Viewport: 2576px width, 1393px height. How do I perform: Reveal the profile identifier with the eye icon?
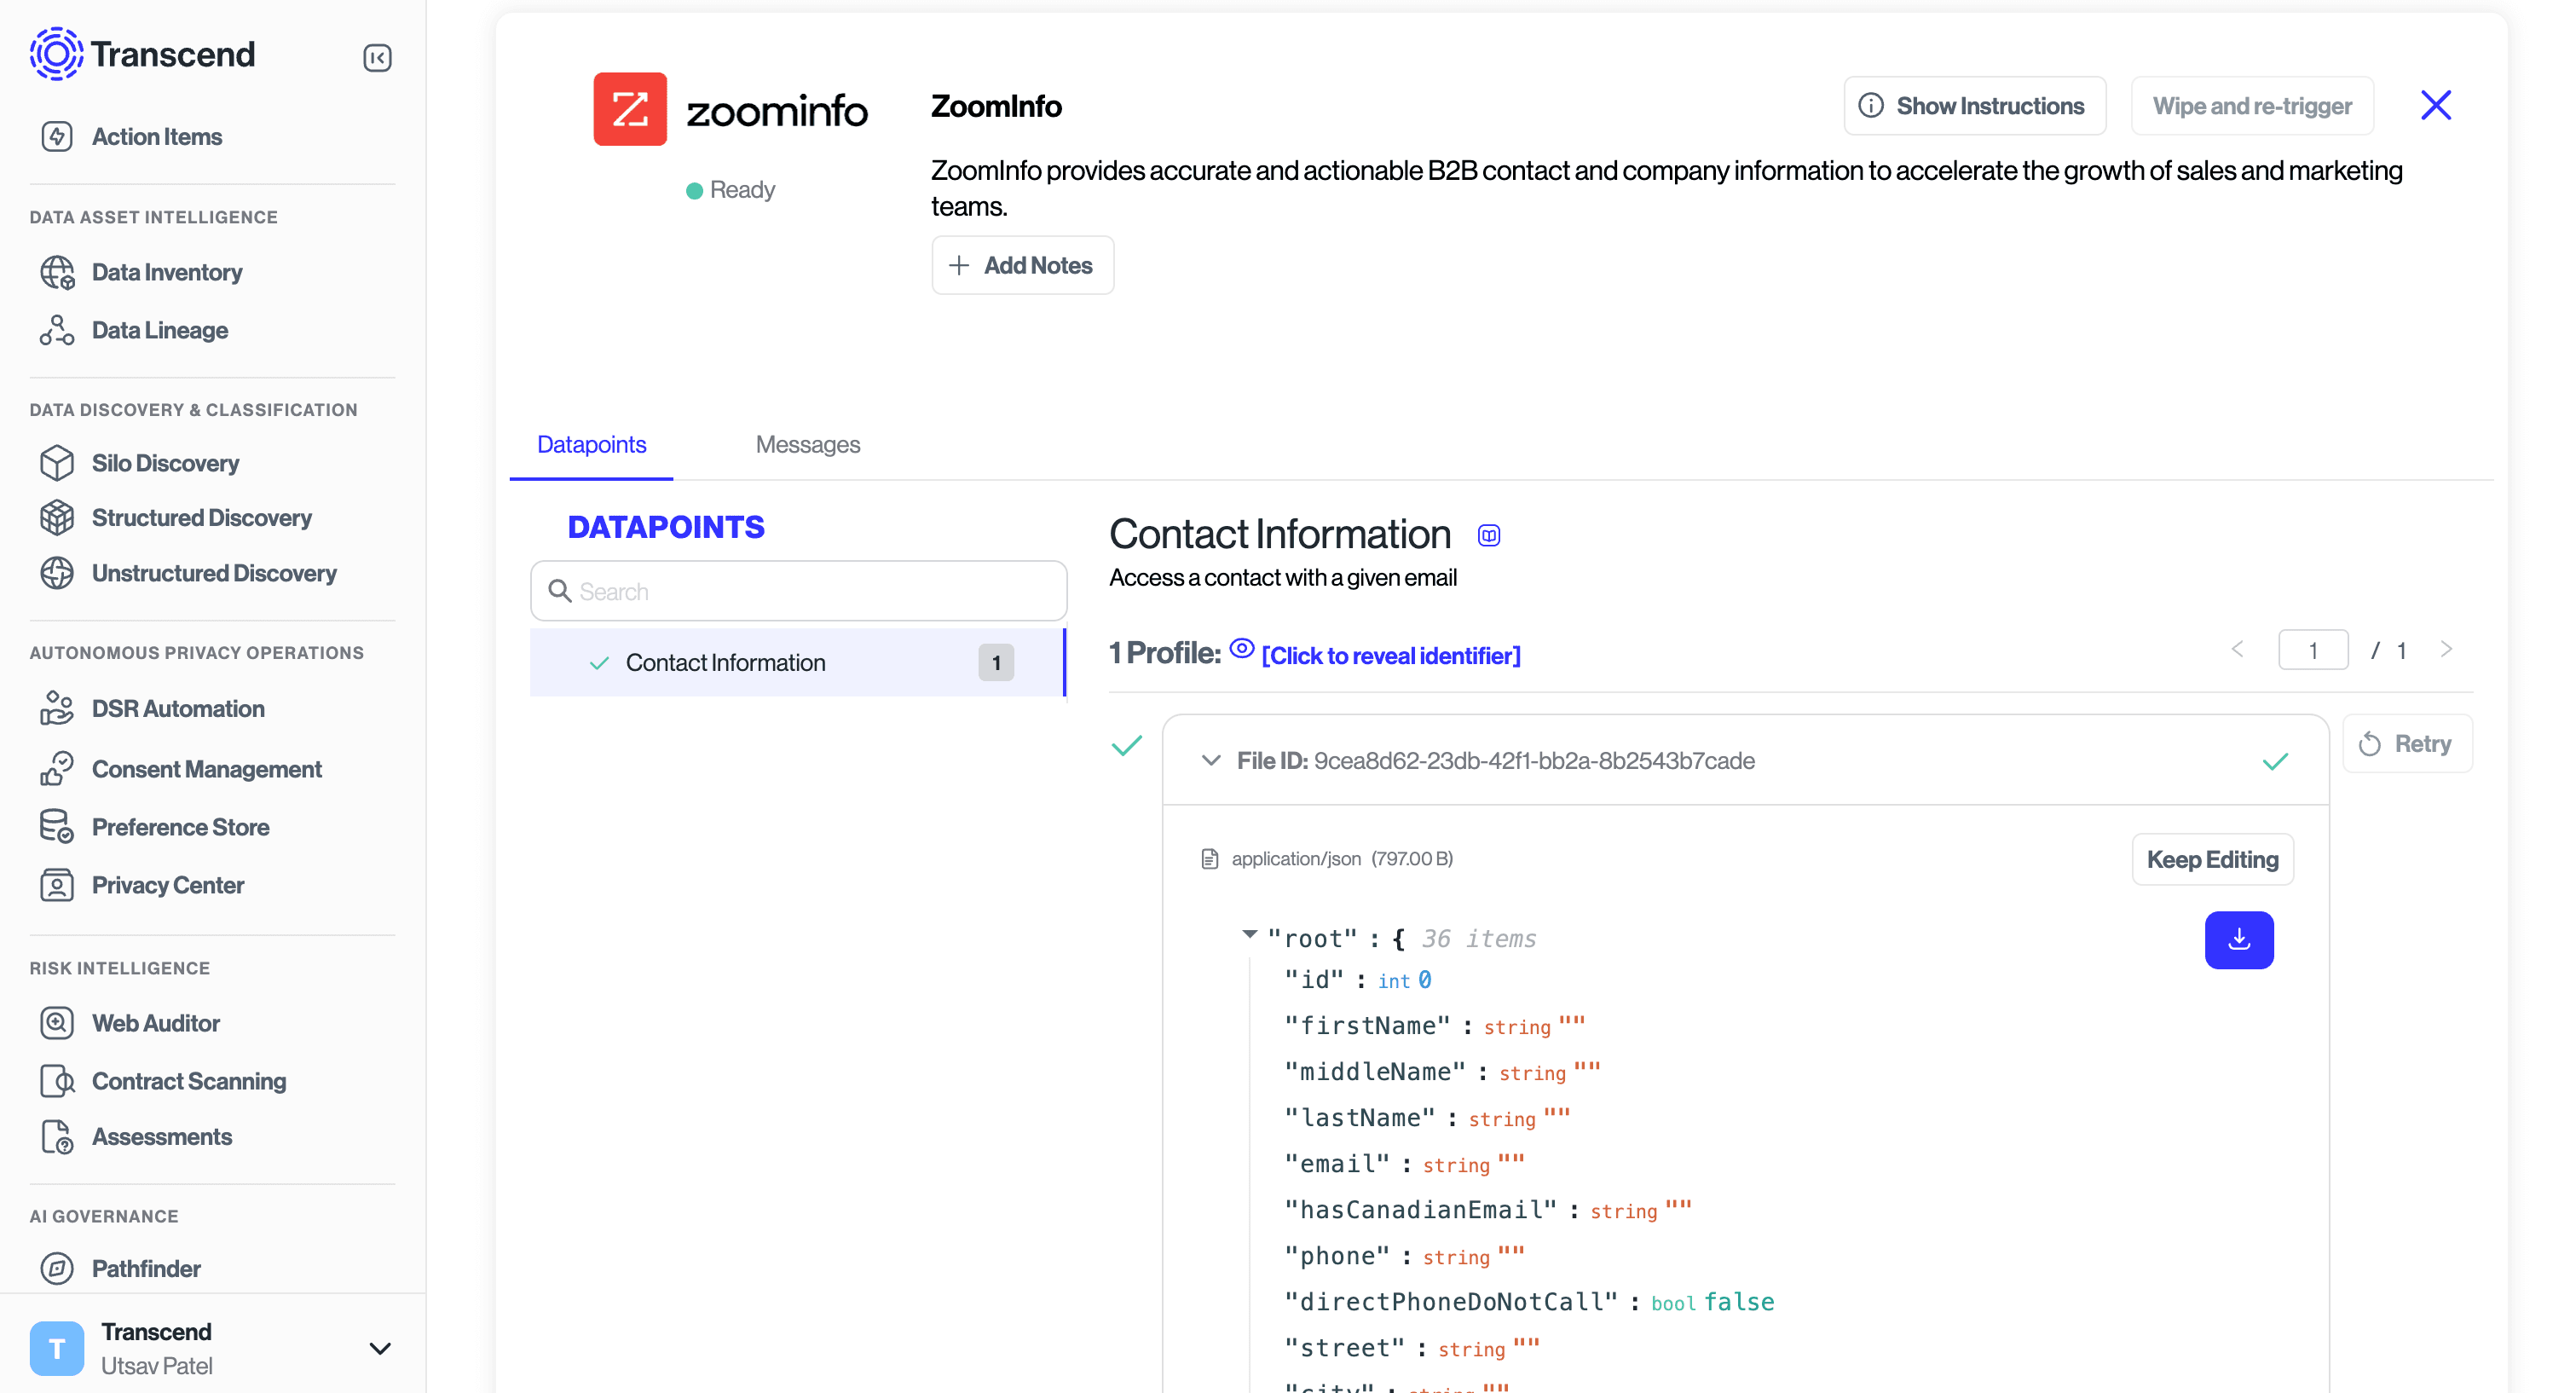(1241, 650)
